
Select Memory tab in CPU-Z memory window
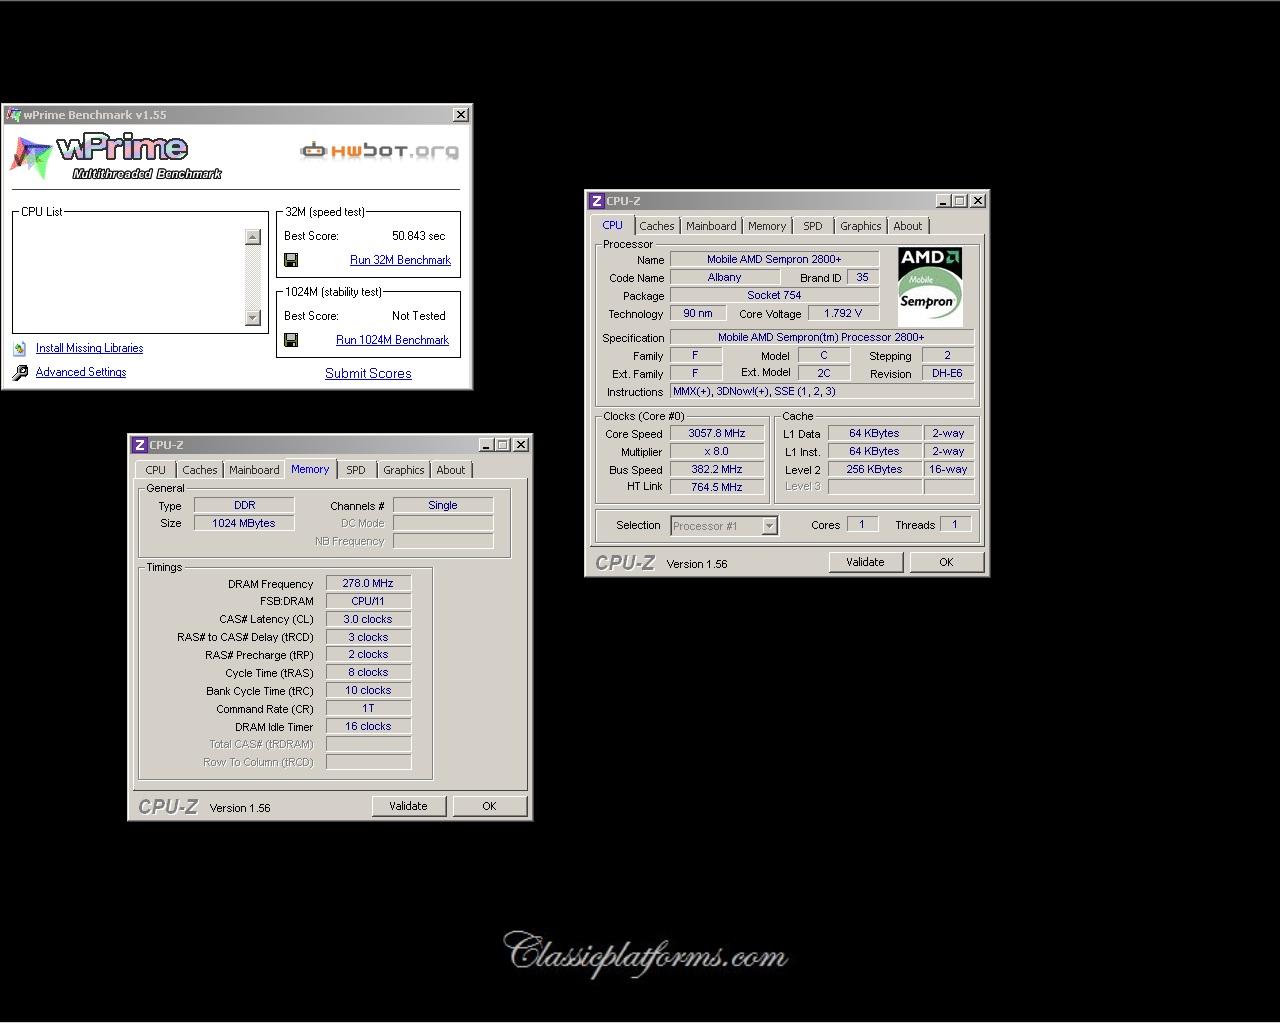(310, 469)
